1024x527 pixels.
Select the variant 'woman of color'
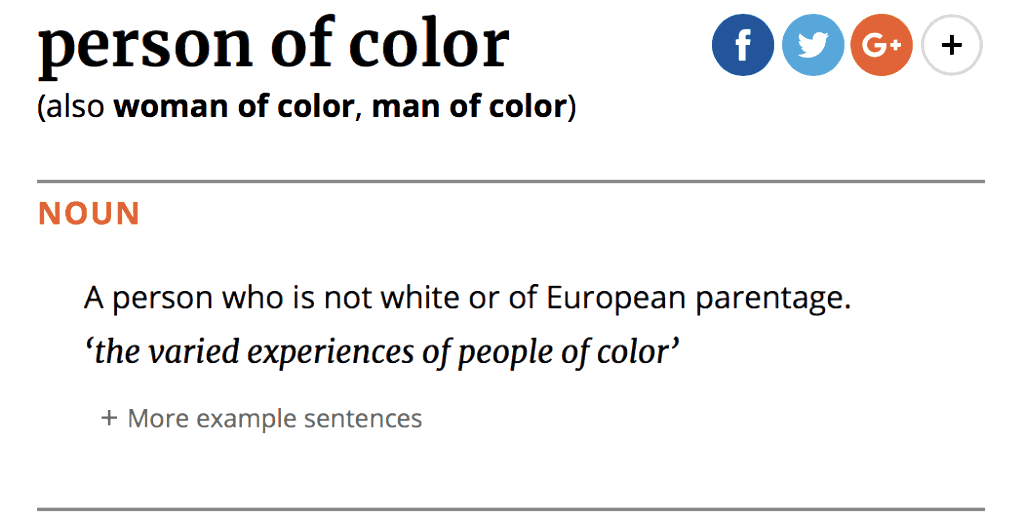(x=234, y=106)
